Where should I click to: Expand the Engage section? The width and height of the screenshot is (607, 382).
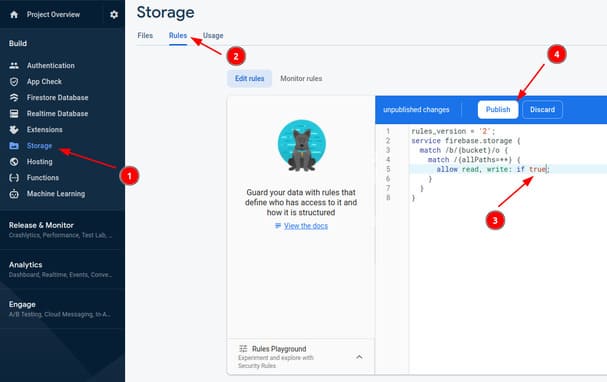62,309
